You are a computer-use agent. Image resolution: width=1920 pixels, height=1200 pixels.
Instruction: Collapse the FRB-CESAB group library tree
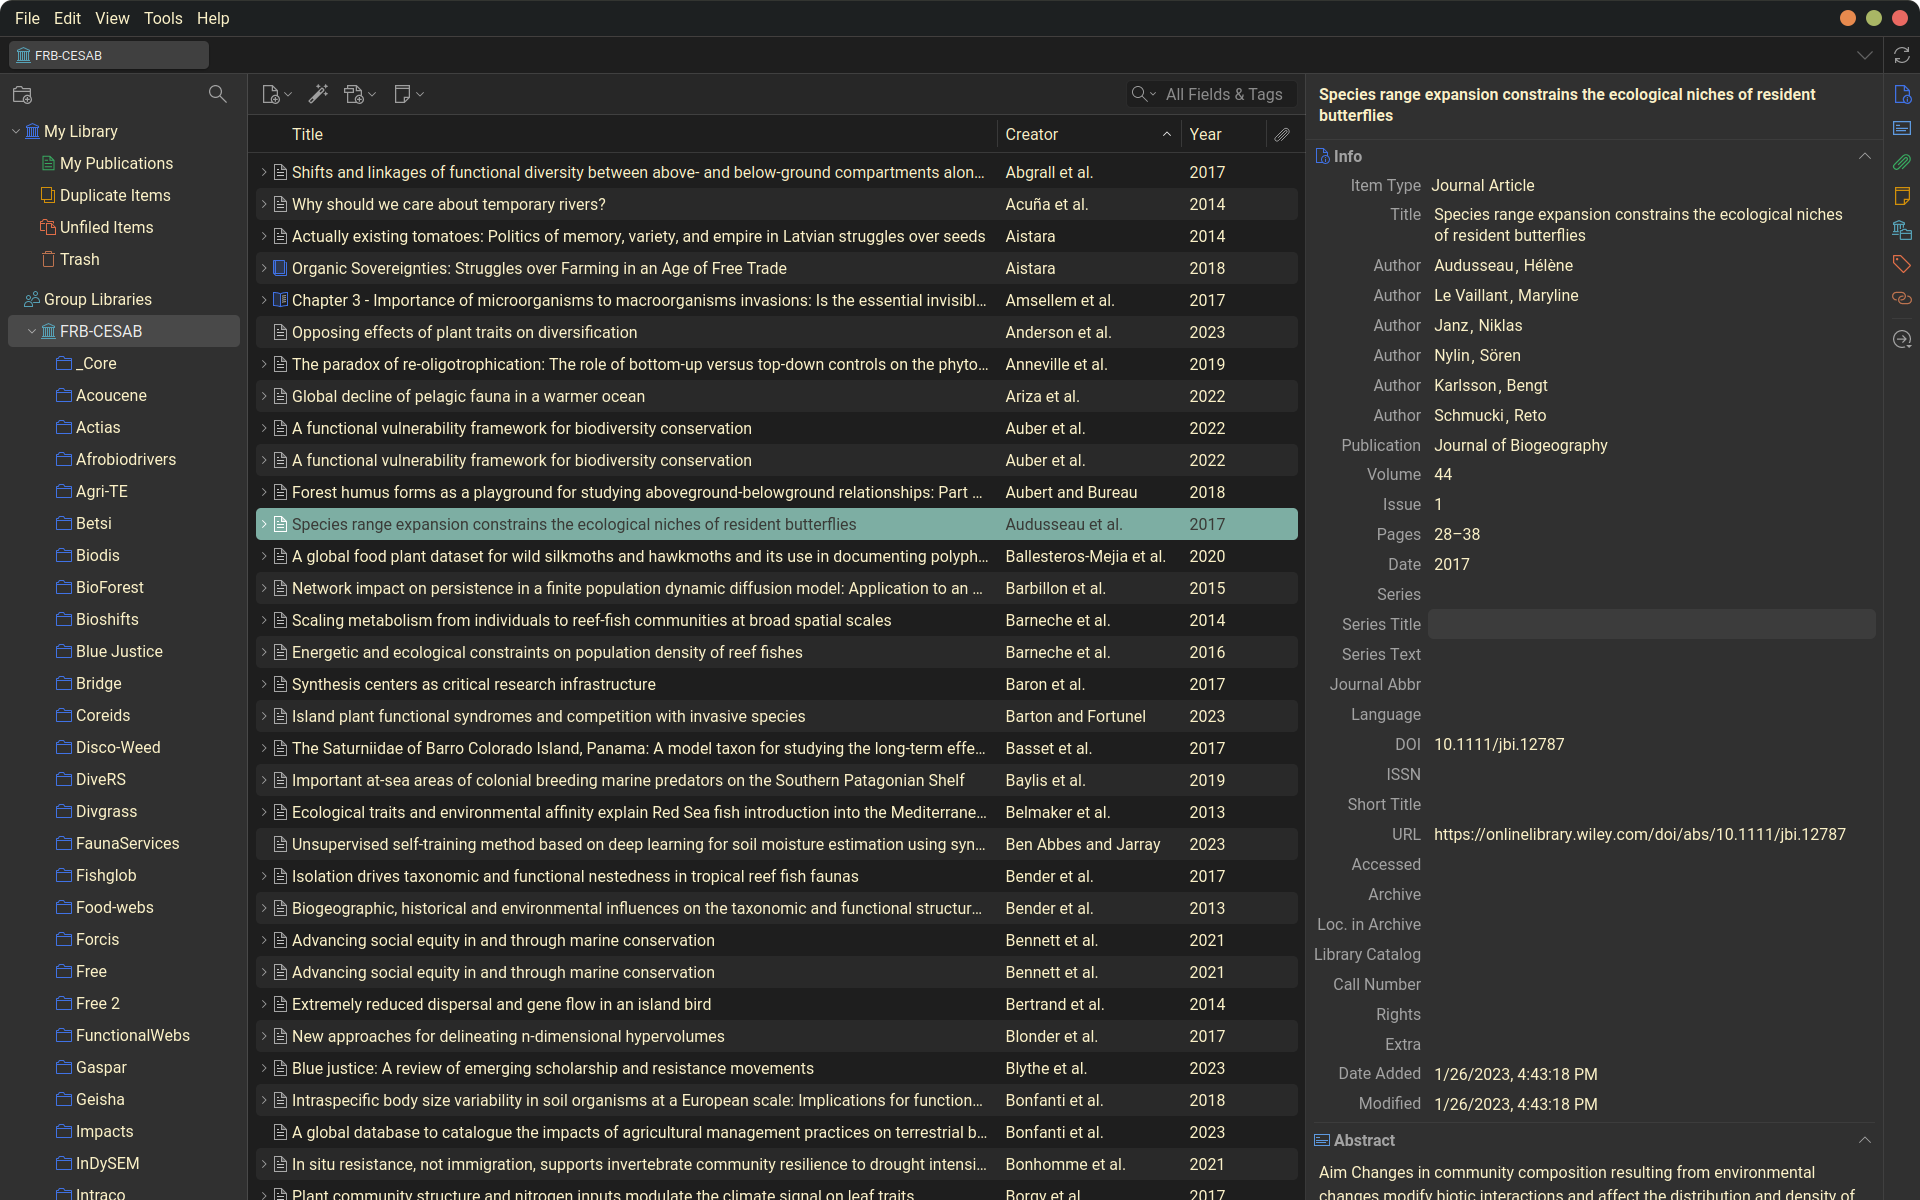coord(32,331)
